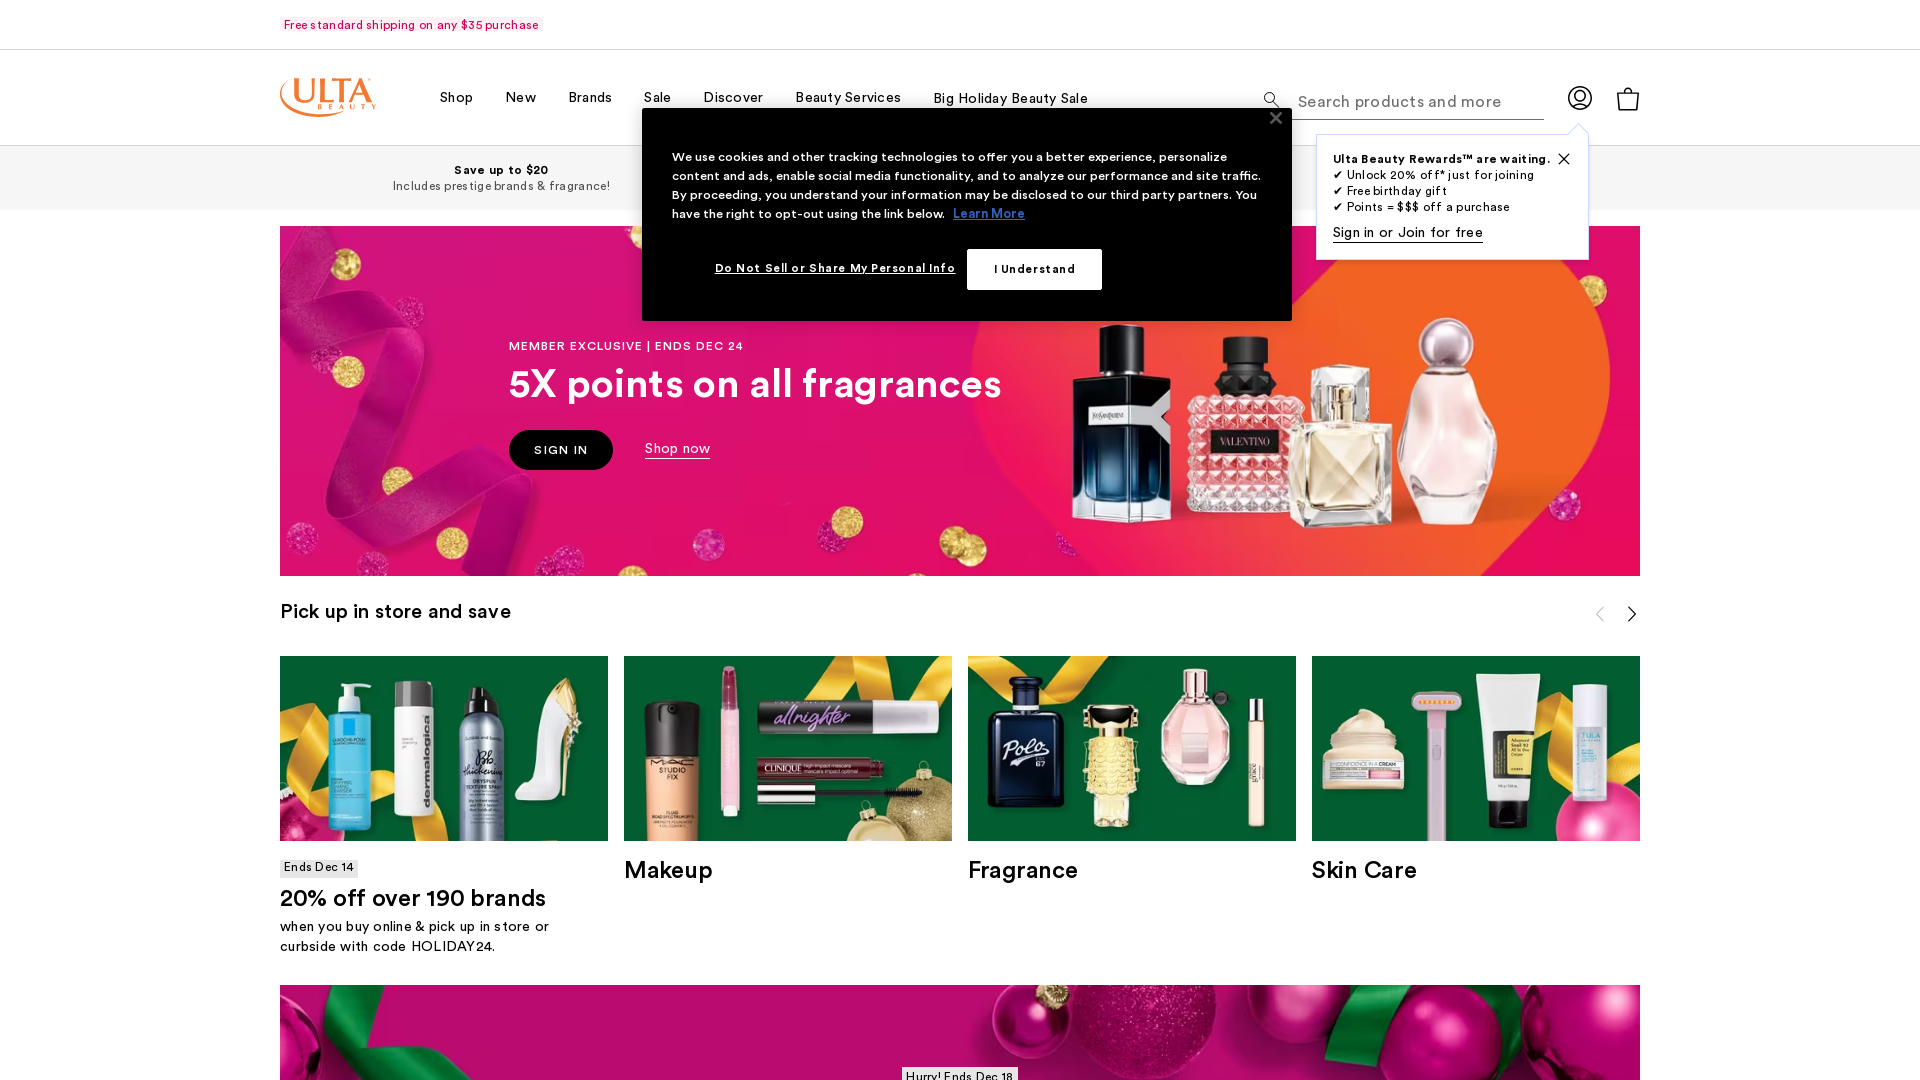1920x1080 pixels.
Task: Open the Shop now fragrance link
Action: pos(677,449)
